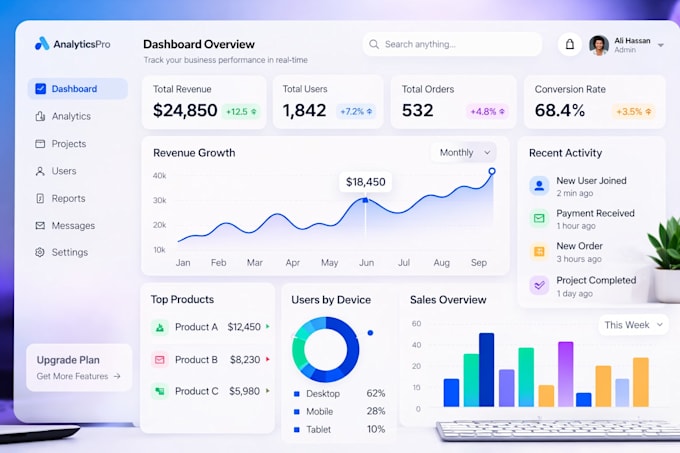Open the notifications bell

click(x=569, y=44)
